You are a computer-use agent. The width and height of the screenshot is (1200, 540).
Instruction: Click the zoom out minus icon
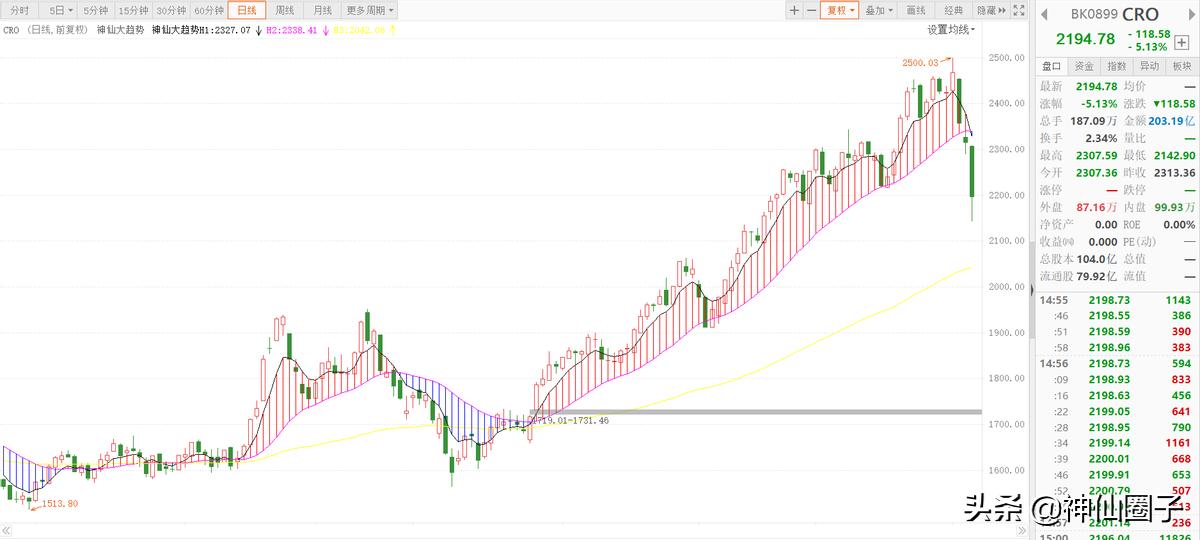click(810, 10)
